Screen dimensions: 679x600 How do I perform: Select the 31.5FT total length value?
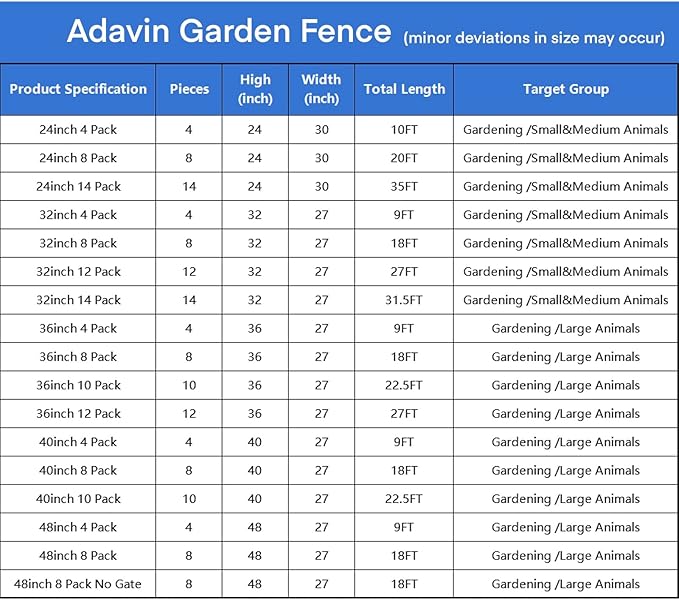point(404,300)
